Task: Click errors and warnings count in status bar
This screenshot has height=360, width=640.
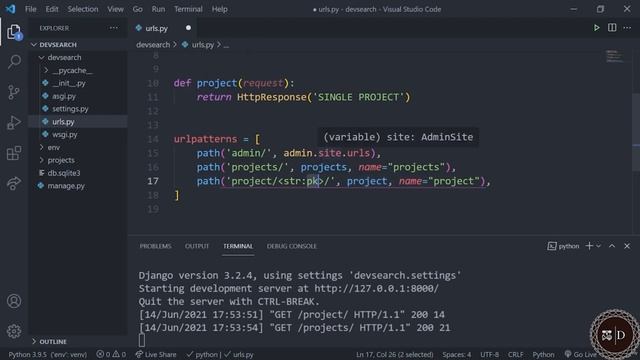Action: point(111,354)
